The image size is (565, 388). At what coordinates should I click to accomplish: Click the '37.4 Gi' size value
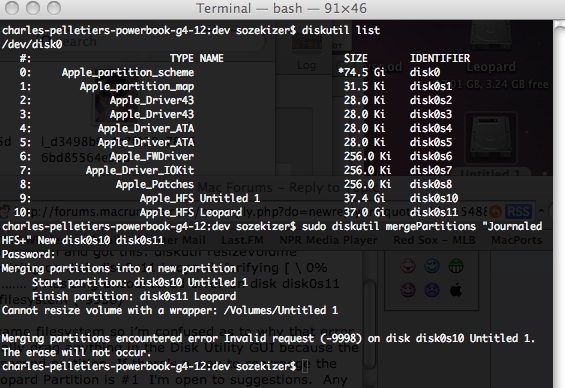tap(365, 199)
